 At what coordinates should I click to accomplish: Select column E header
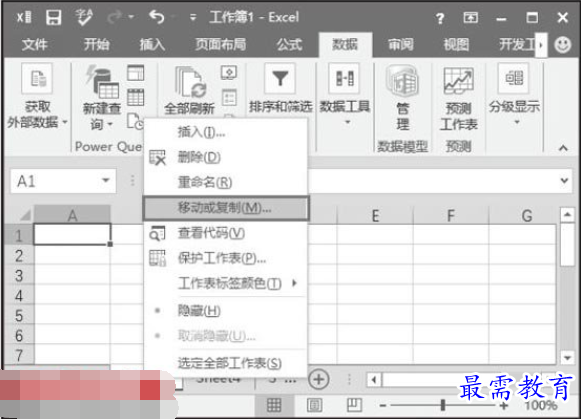pos(375,216)
